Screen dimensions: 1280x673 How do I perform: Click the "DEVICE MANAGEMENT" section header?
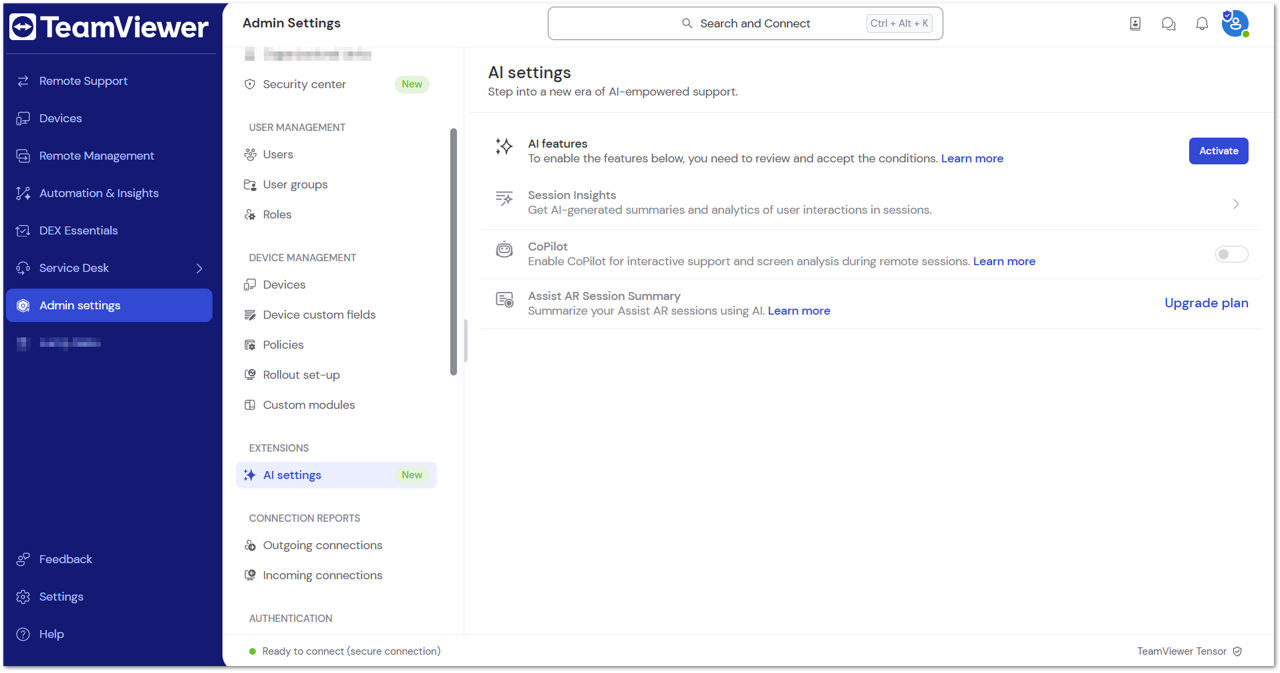coord(302,258)
